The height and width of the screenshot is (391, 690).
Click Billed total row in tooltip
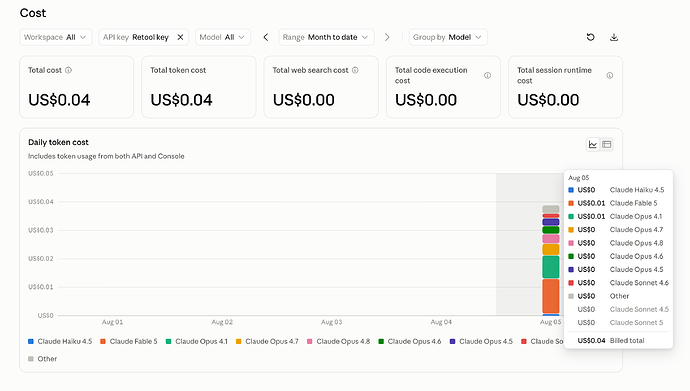pyautogui.click(x=618, y=340)
